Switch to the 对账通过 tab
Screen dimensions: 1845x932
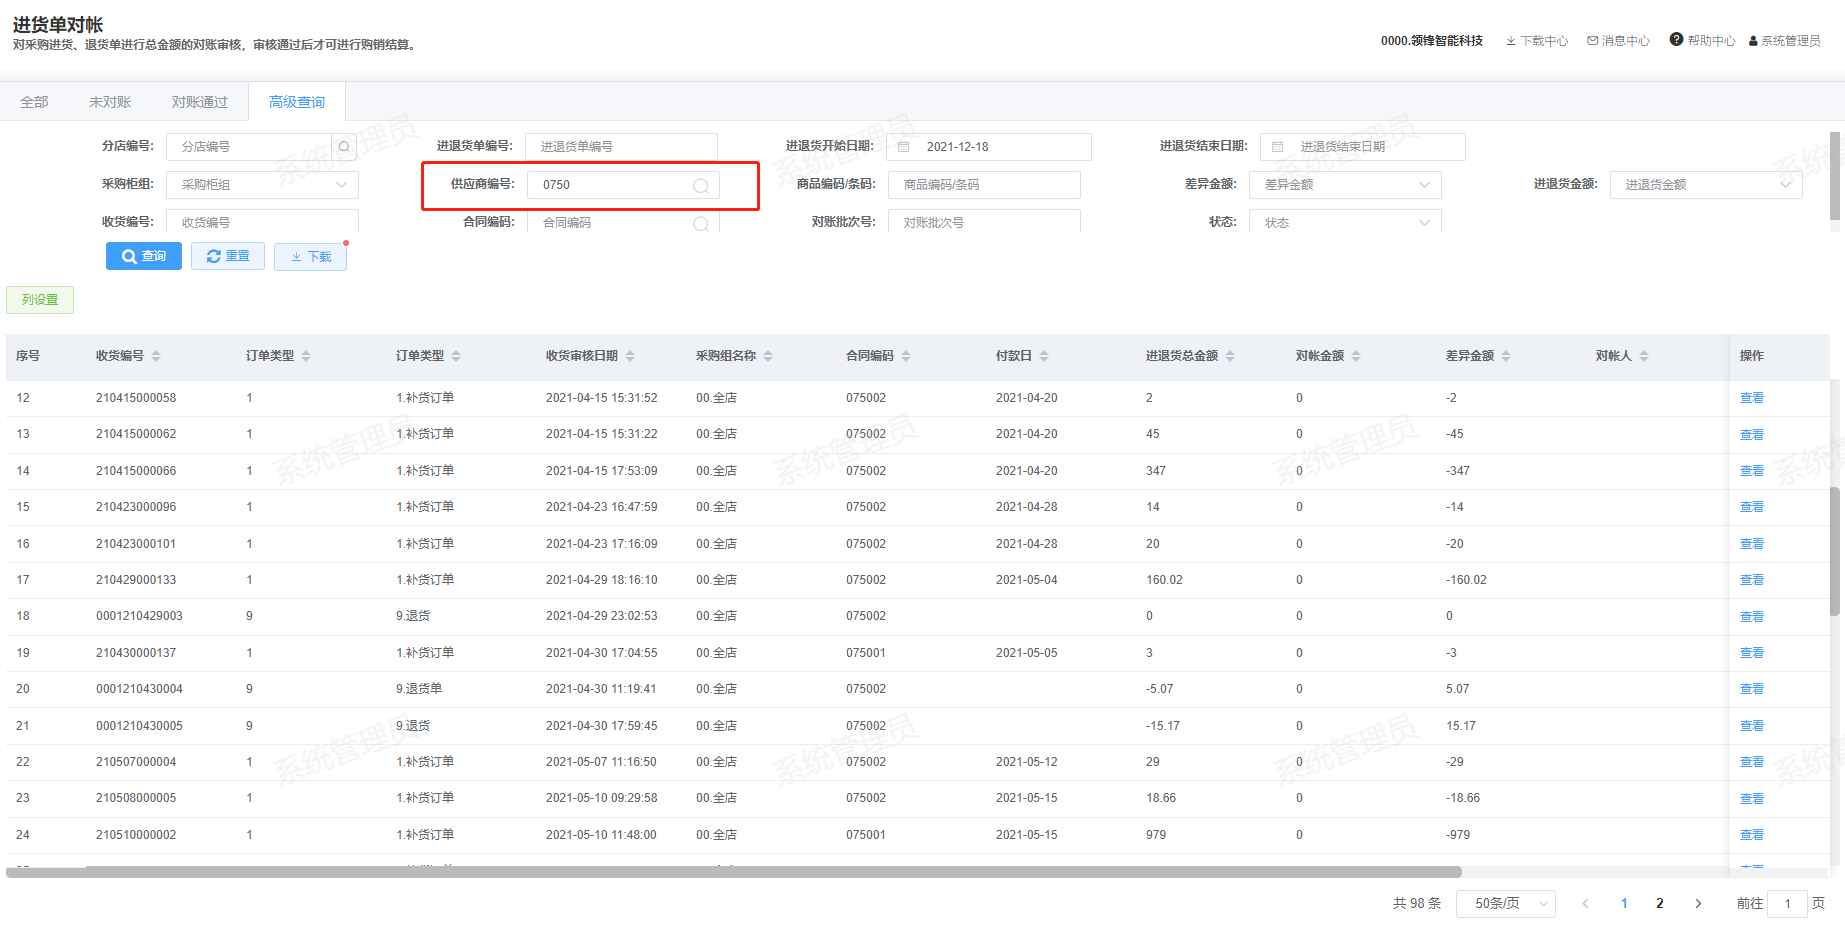[200, 102]
